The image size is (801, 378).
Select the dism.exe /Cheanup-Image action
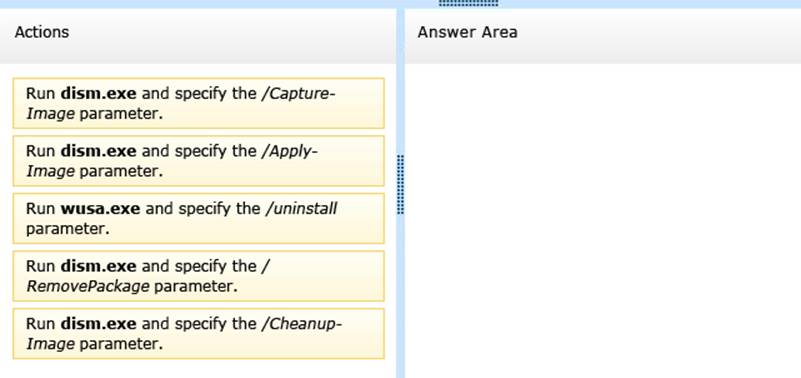(198, 334)
